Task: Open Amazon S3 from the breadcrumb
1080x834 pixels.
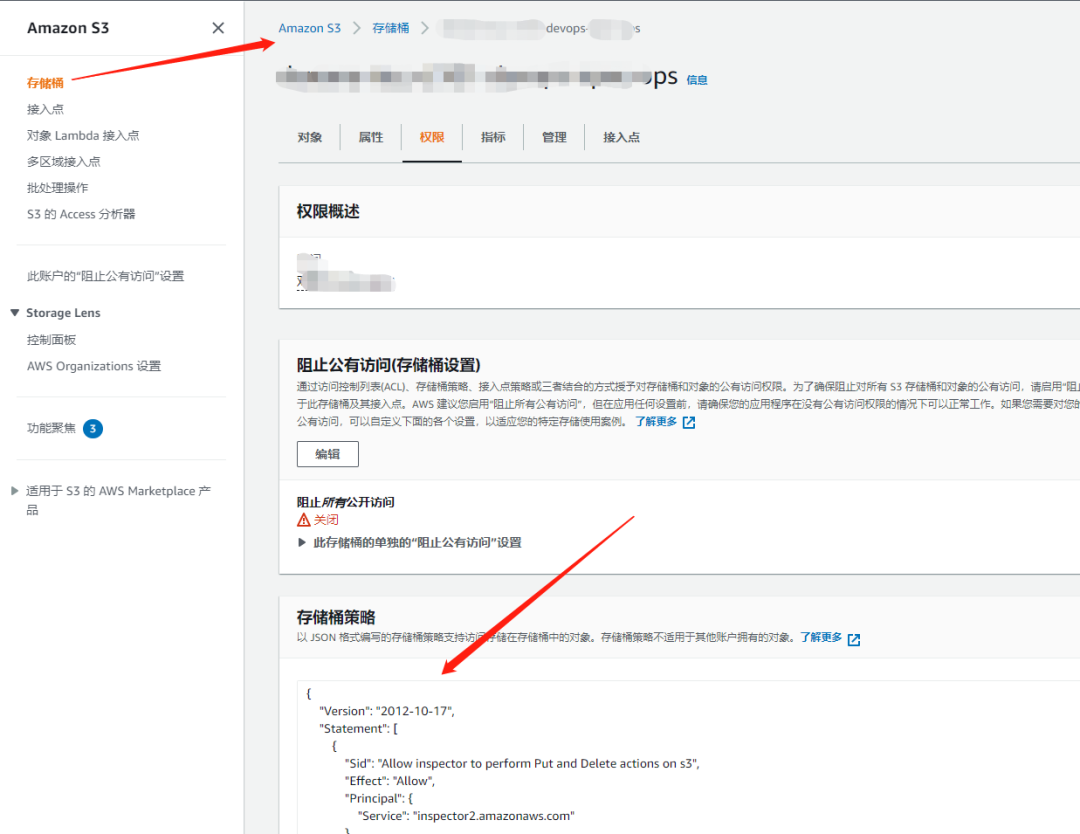Action: (x=309, y=28)
